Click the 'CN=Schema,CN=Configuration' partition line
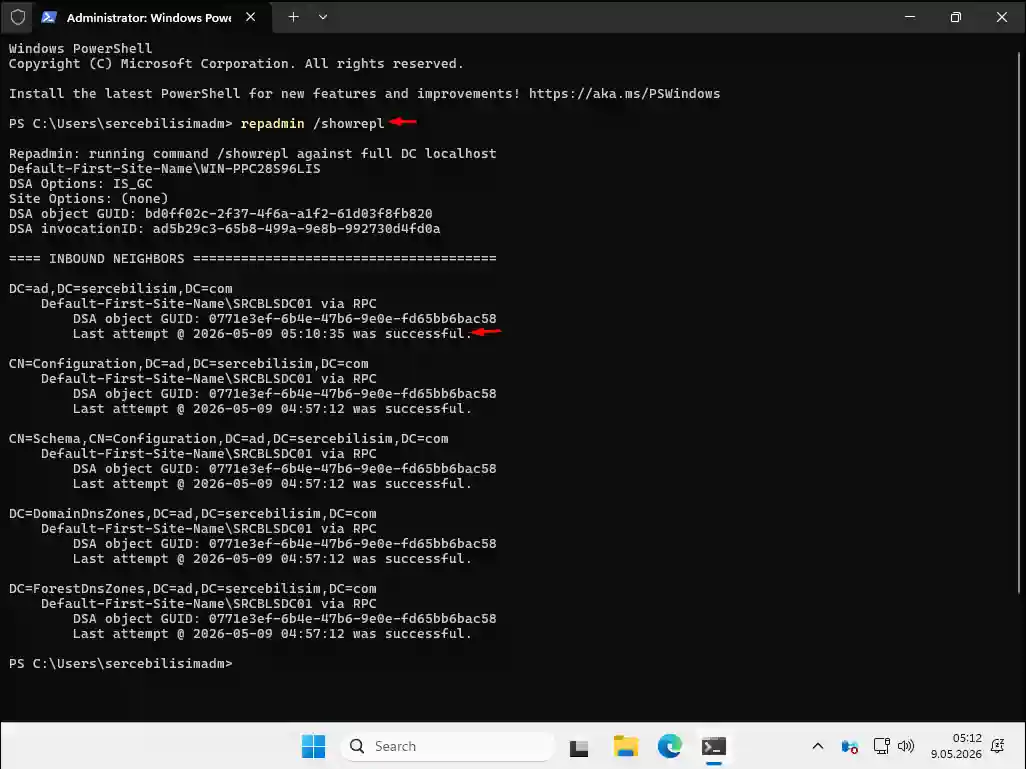The height and width of the screenshot is (769, 1026). [x=228, y=439]
